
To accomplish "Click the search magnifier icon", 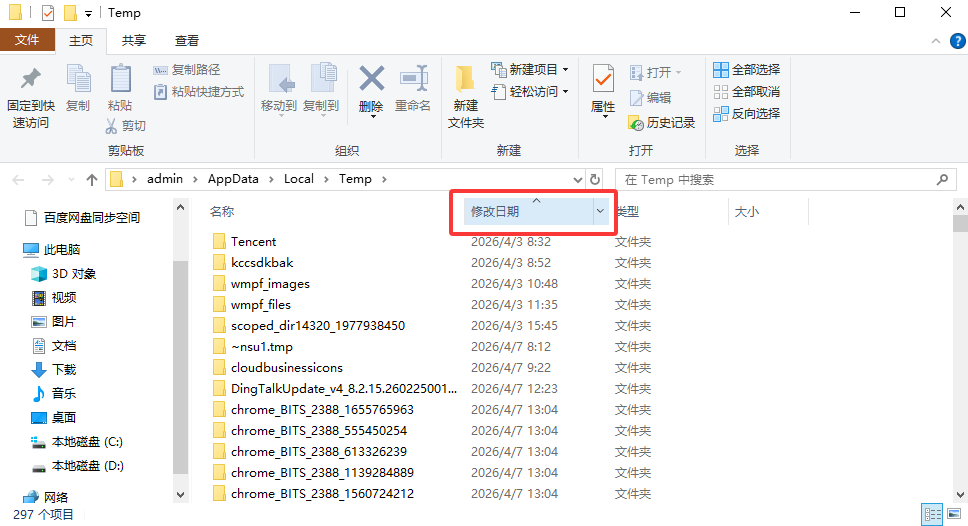I will (942, 180).
